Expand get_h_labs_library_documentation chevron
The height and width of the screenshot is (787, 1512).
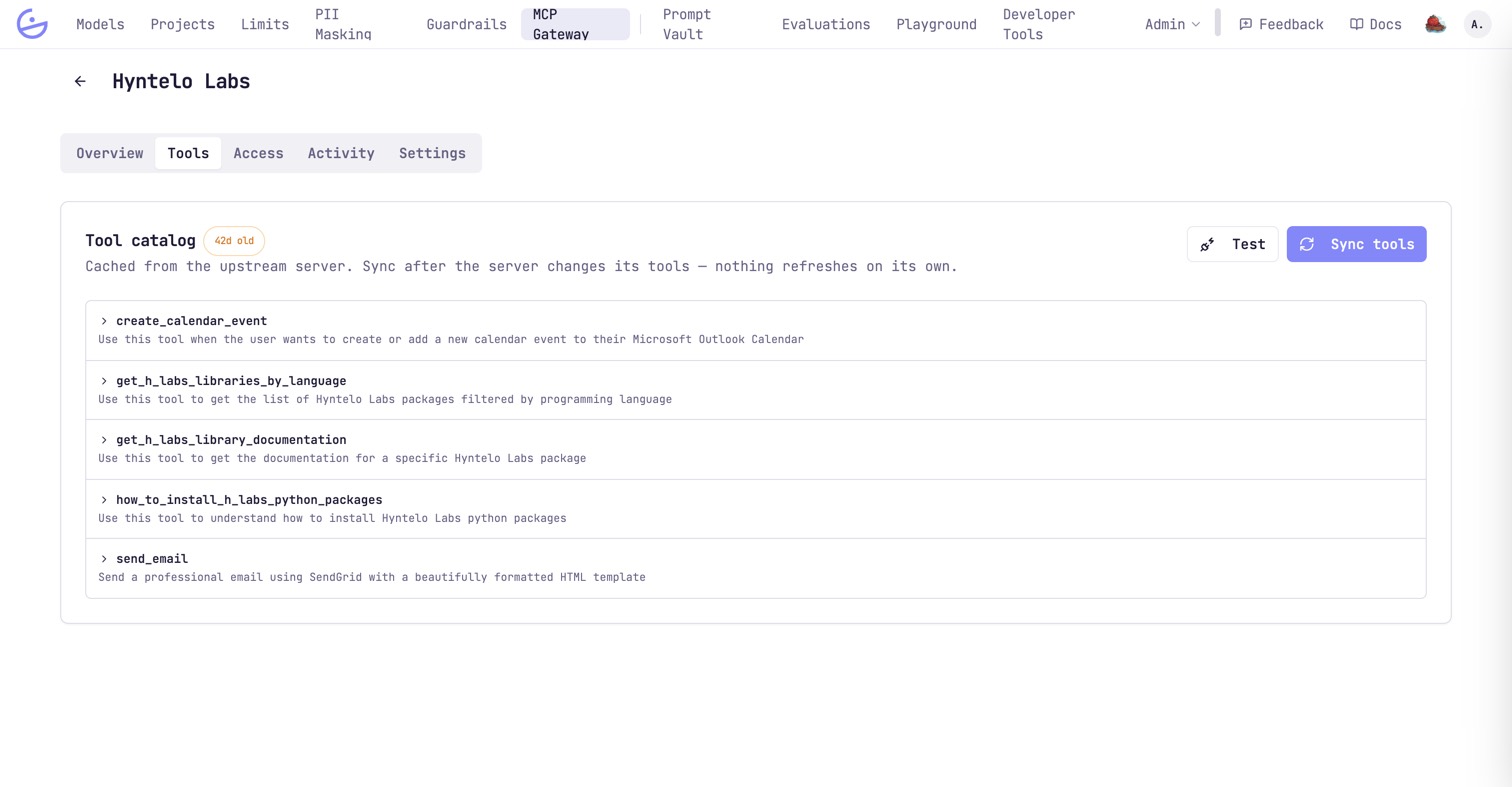(104, 440)
